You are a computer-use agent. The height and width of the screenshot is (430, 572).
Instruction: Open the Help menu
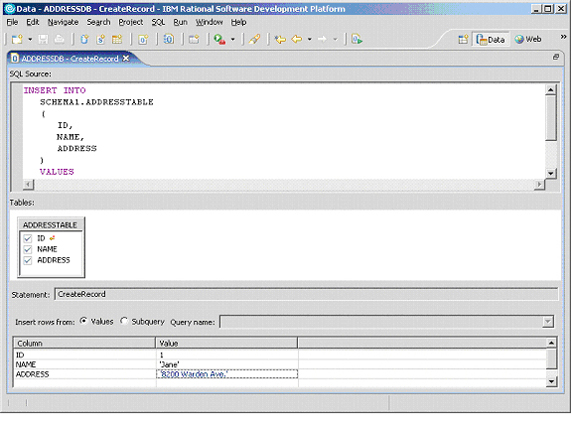(x=238, y=22)
